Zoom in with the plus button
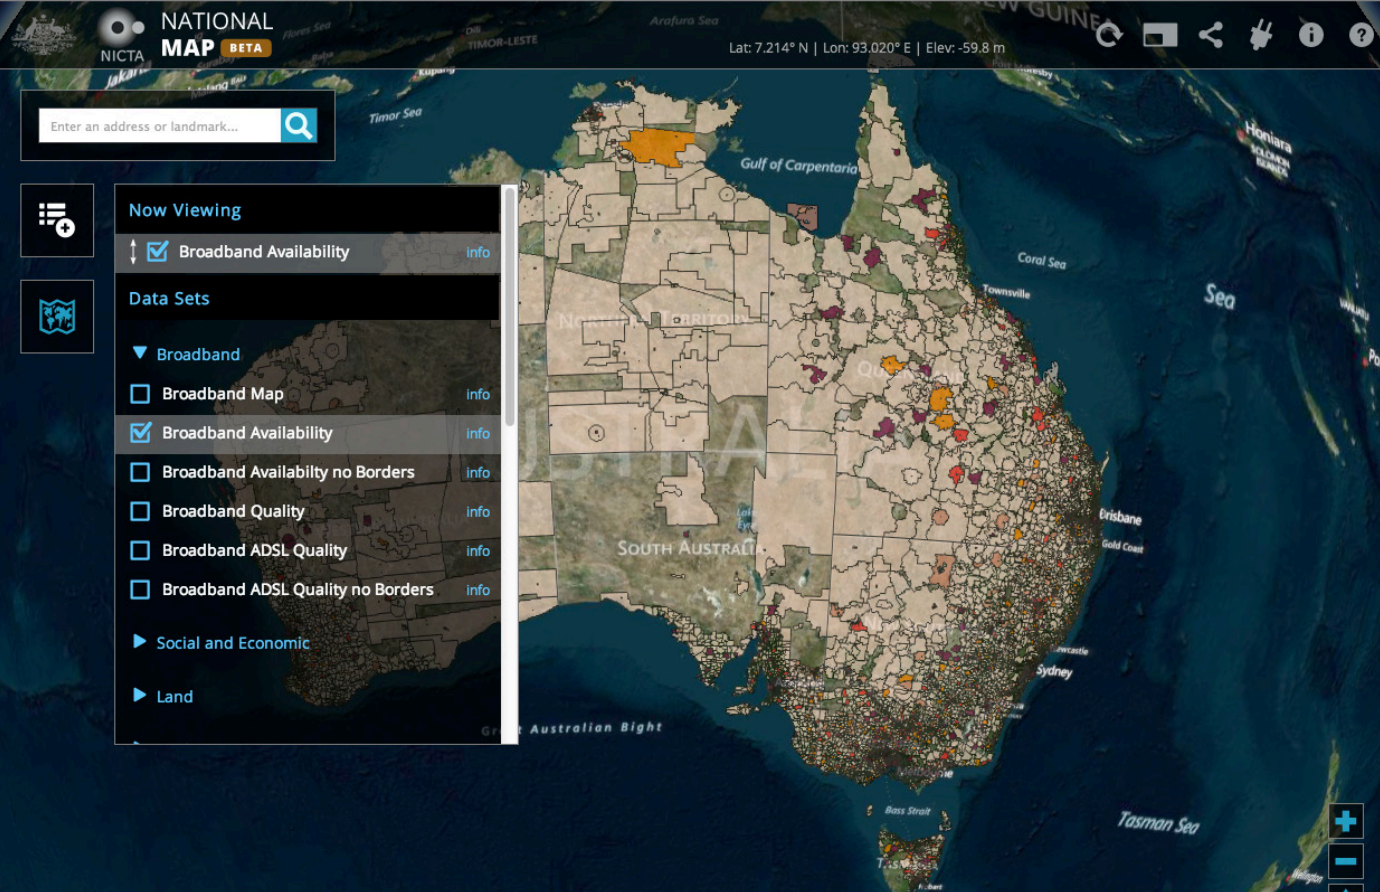 pyautogui.click(x=1346, y=821)
